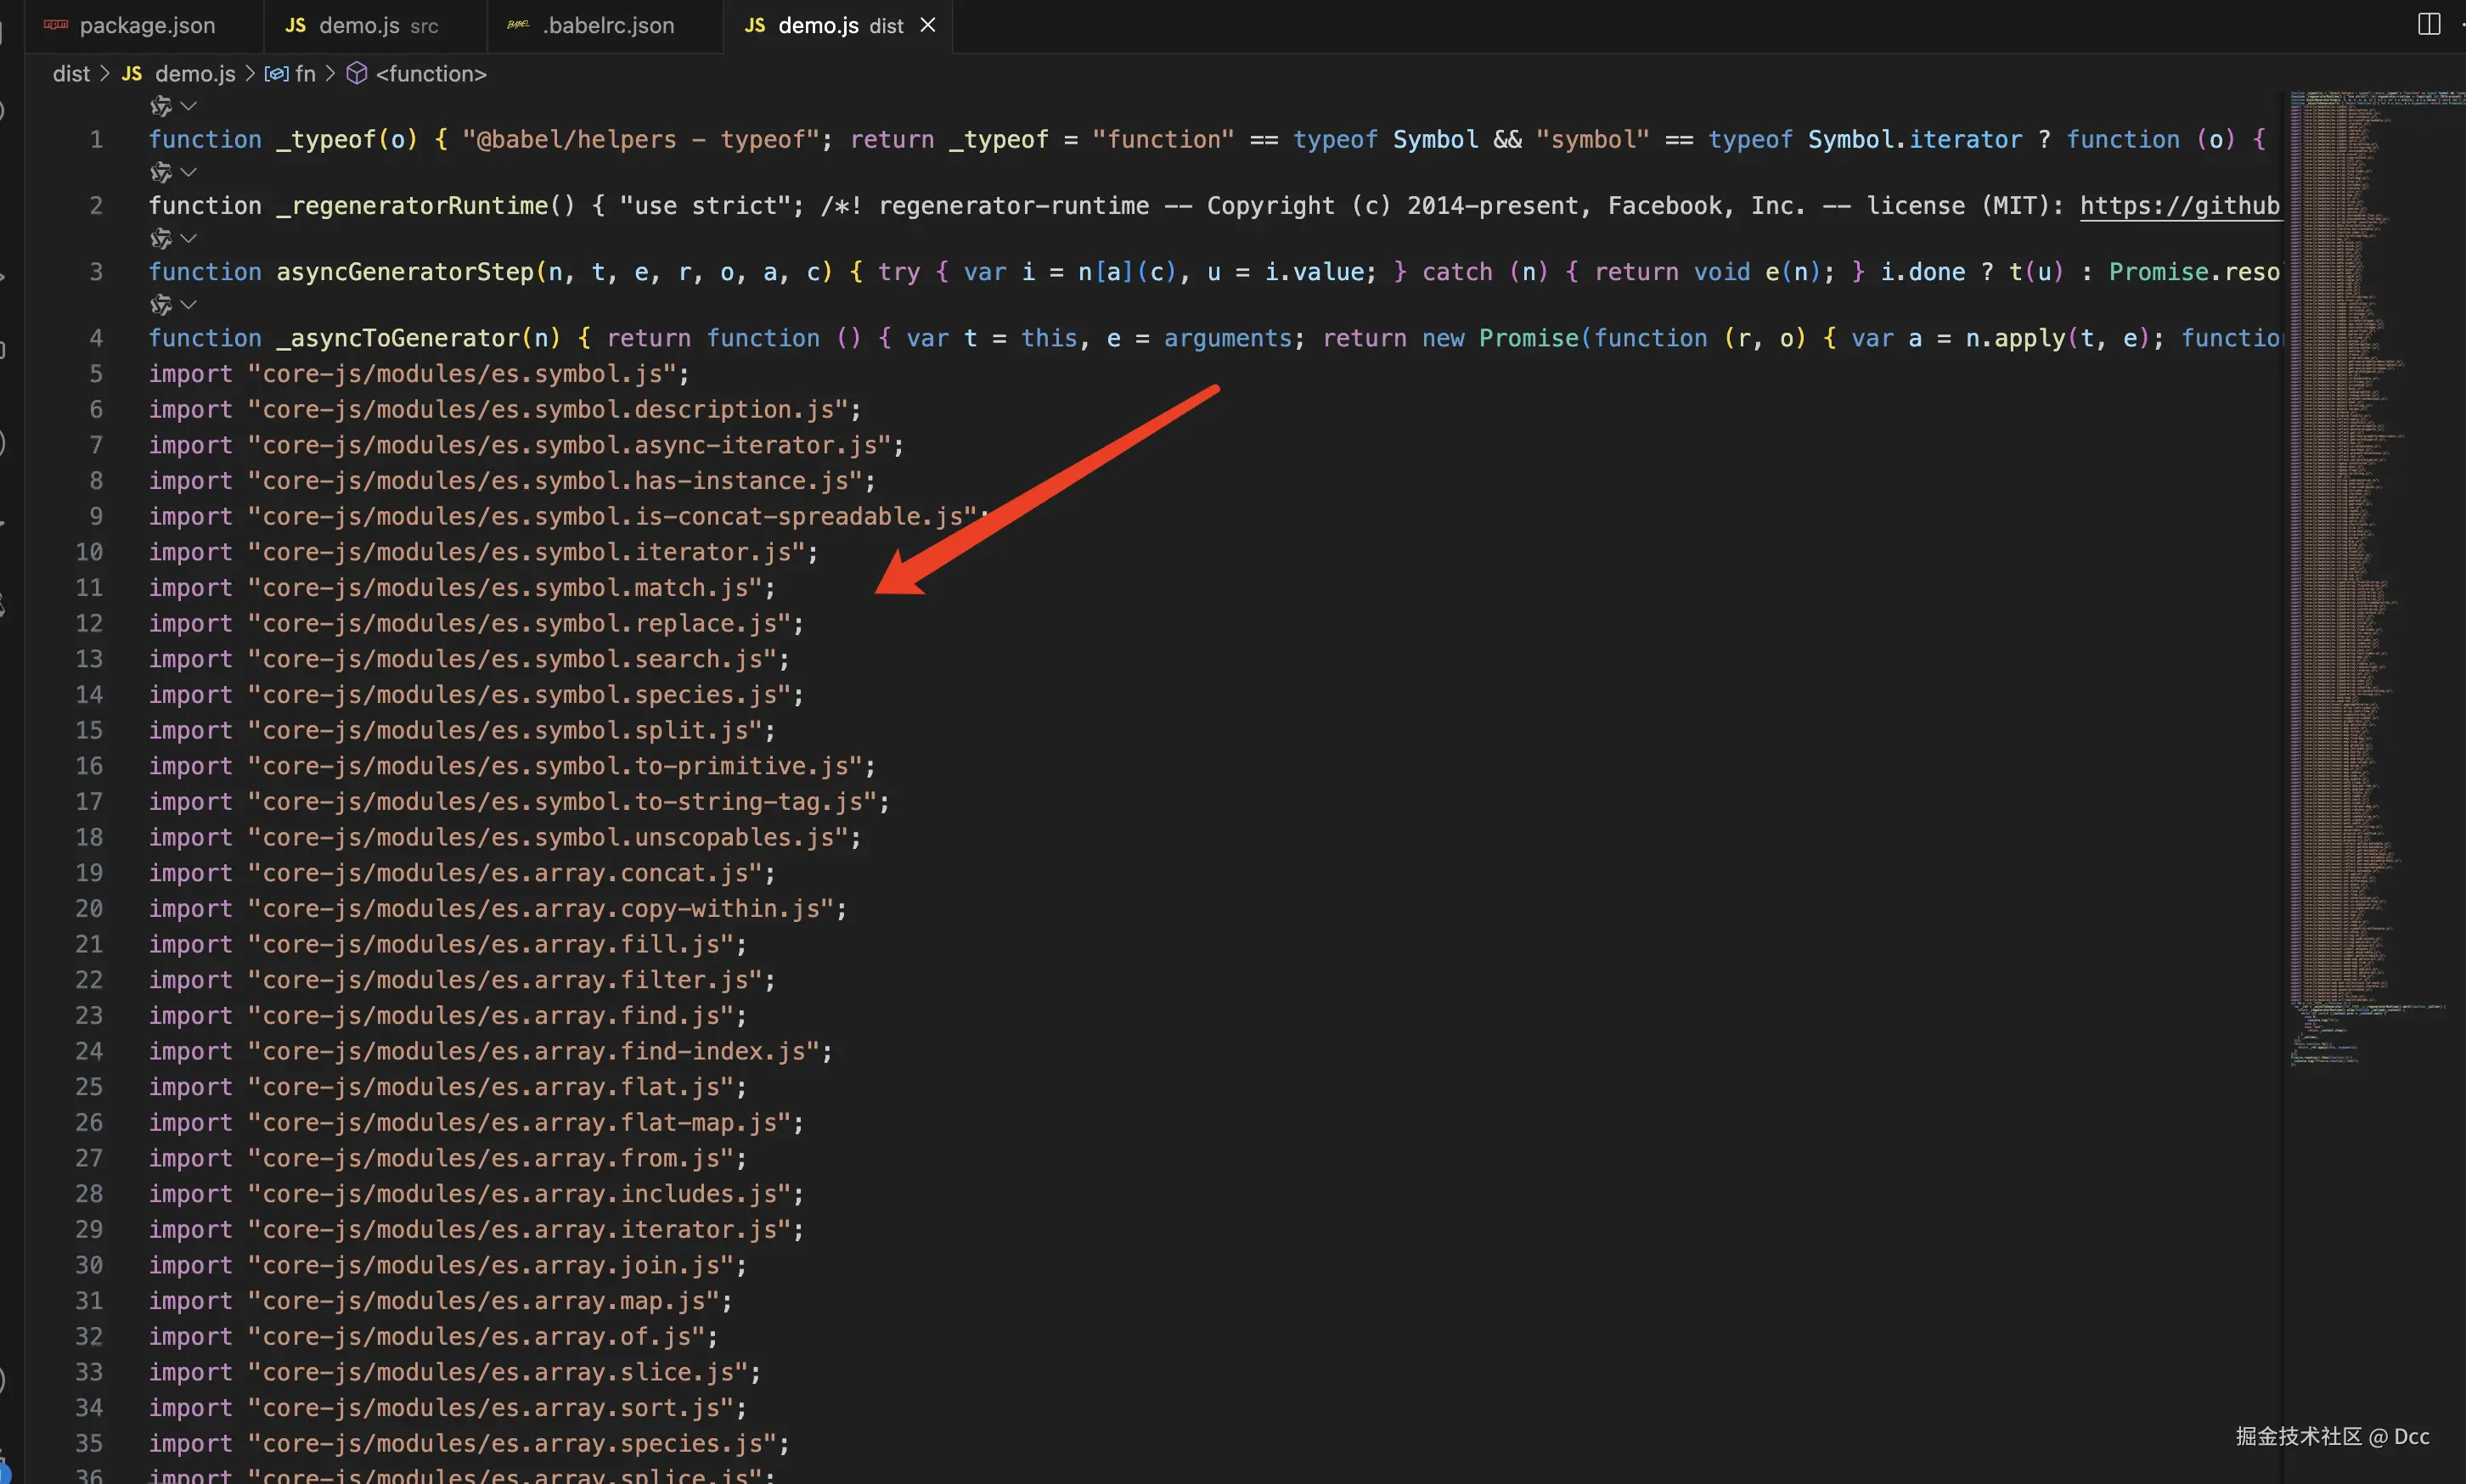Click the AI assistant icon above _asyncToGenerator function

[160, 304]
